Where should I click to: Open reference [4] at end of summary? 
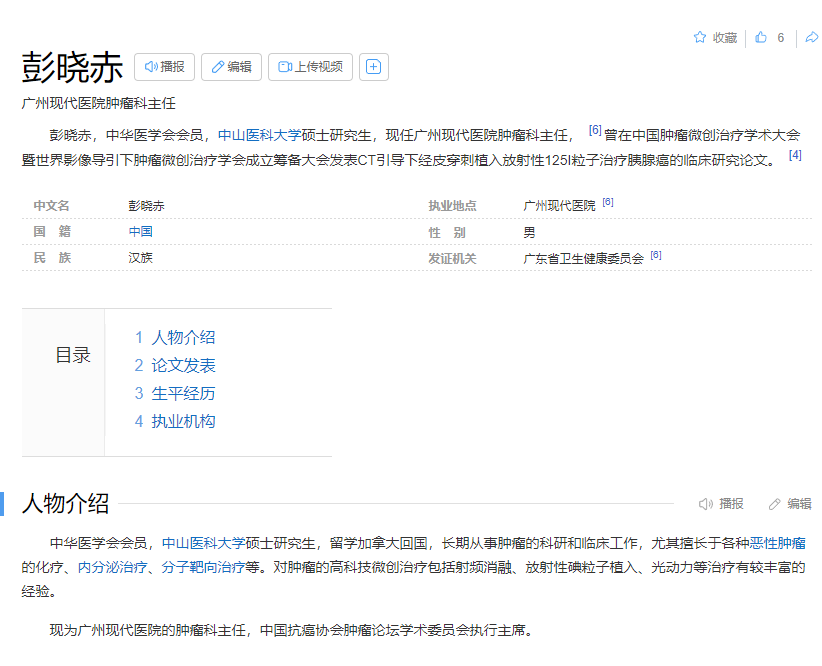coord(795,155)
